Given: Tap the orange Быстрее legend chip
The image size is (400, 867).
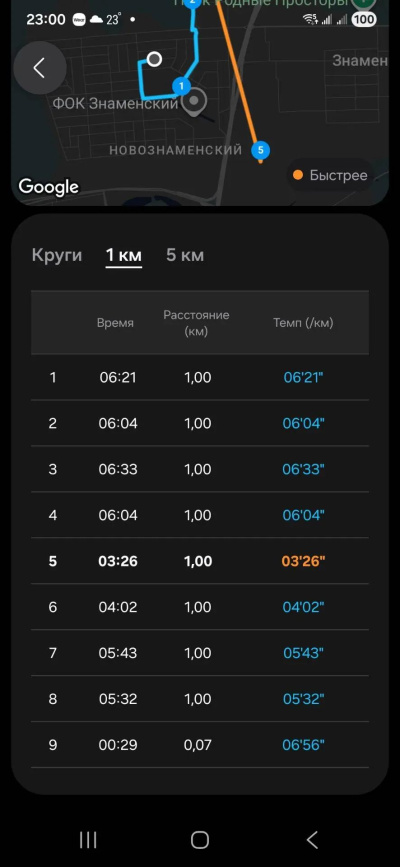Looking at the screenshot, I should [x=329, y=175].
